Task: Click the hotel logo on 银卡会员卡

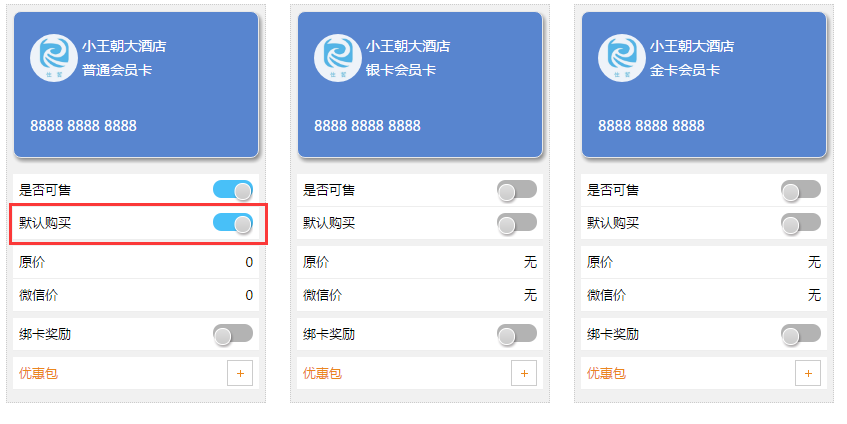Action: (338, 58)
